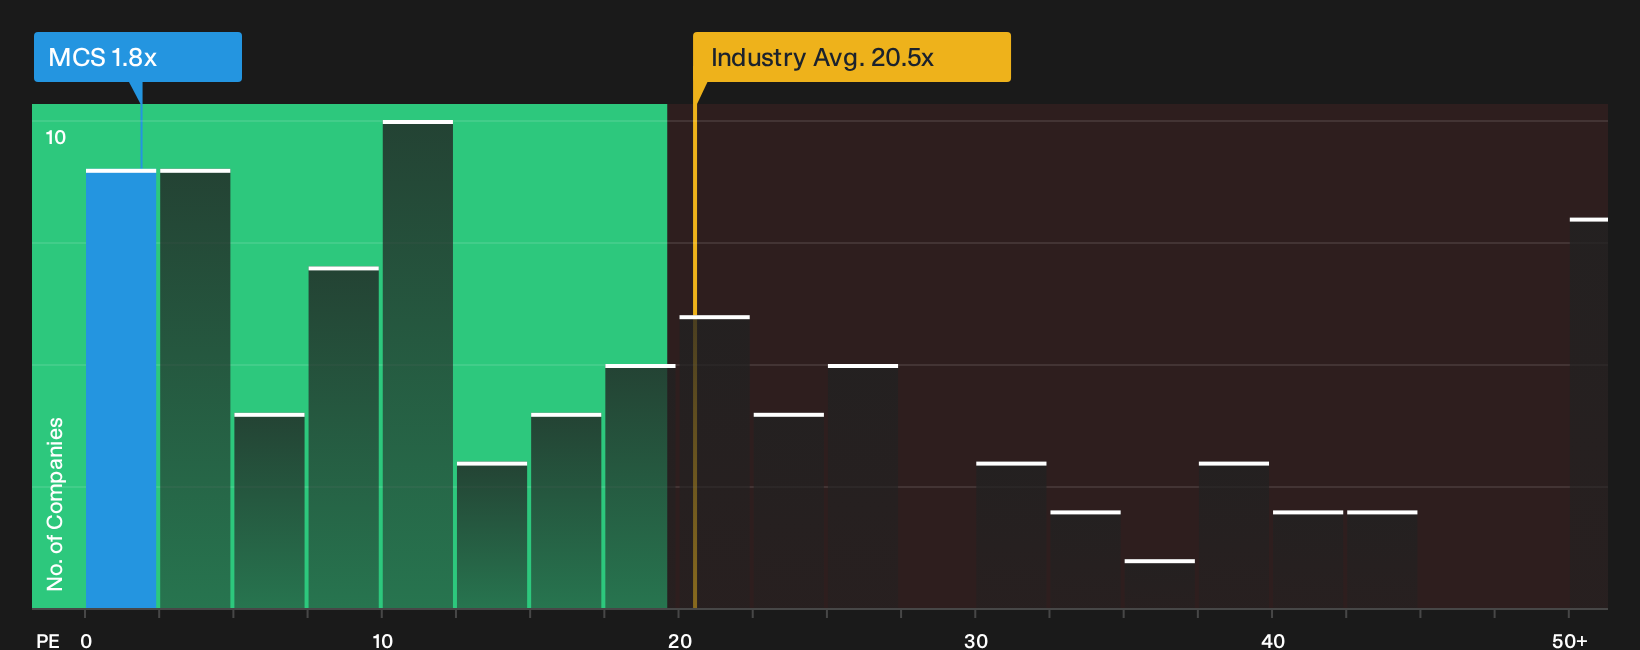Screen dimensions: 1640x650
Task: Select the 50+ PE bar
Action: (1589, 413)
